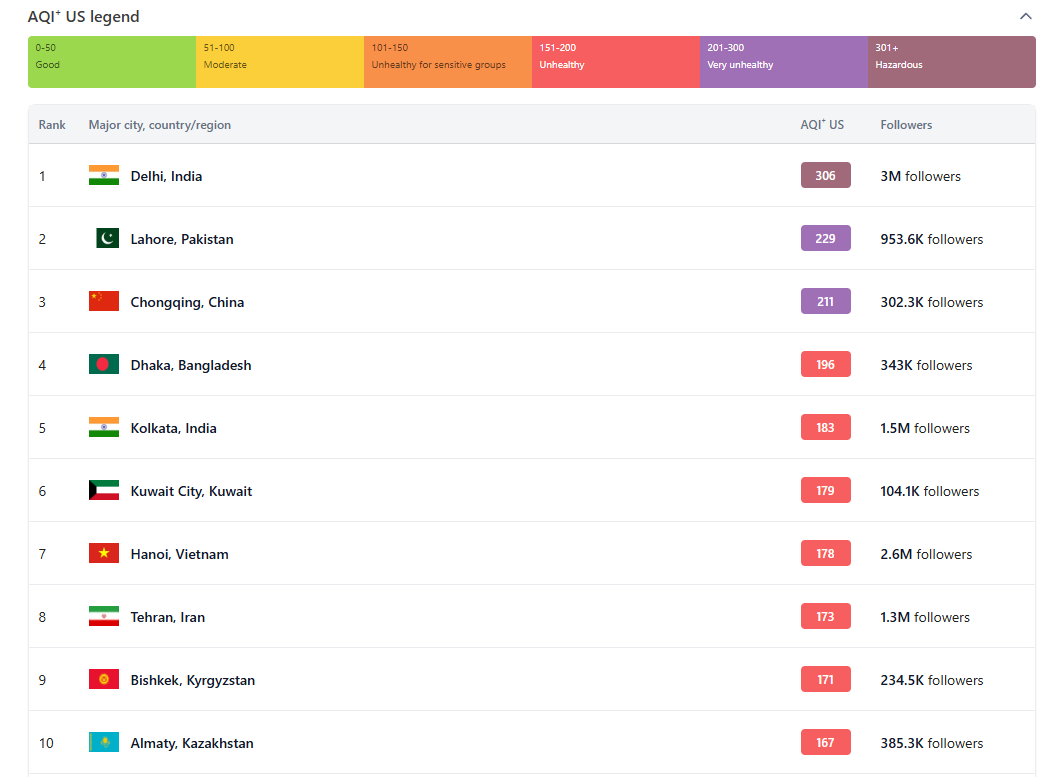Viewport: 1059px width, 777px height.
Task: Click the Pakistan flag next to Lahore
Action: click(x=107, y=239)
